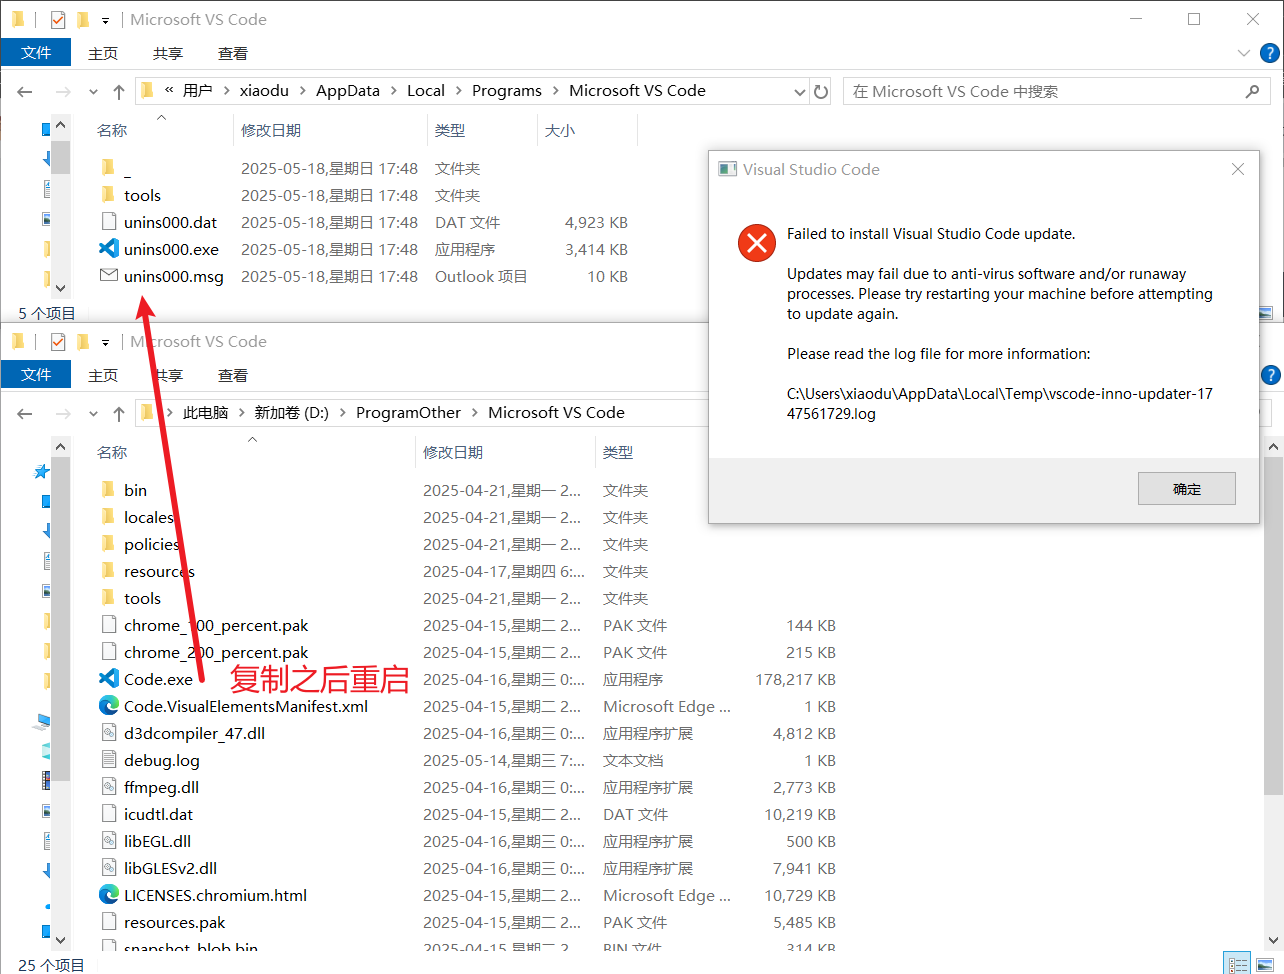
Task: Click the properties checkmark icon in upper title bar
Action: [58, 19]
